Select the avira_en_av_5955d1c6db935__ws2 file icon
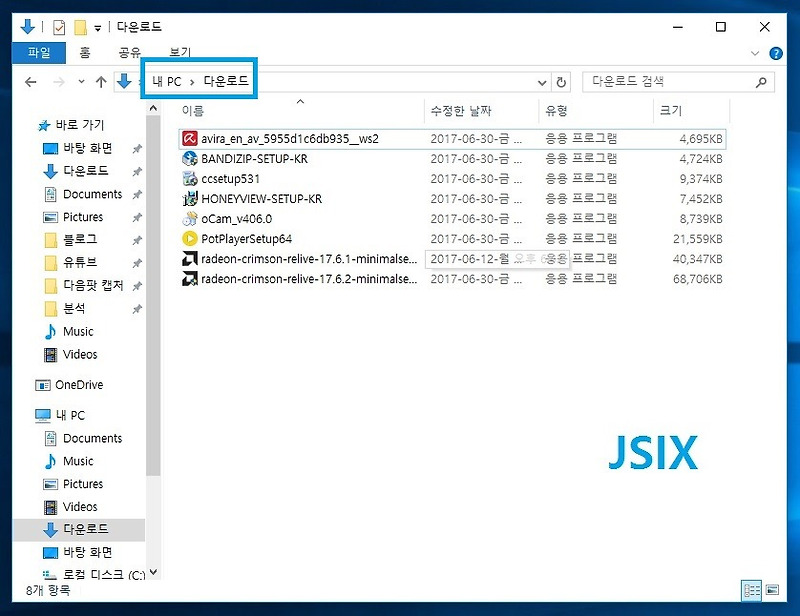Screen dimensions: 800x616 click(x=190, y=138)
